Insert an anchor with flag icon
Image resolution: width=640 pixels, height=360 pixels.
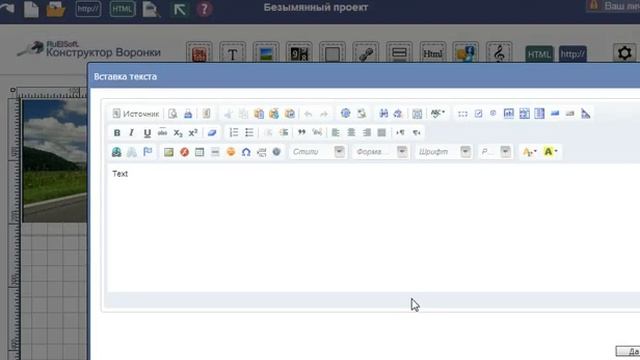147,152
